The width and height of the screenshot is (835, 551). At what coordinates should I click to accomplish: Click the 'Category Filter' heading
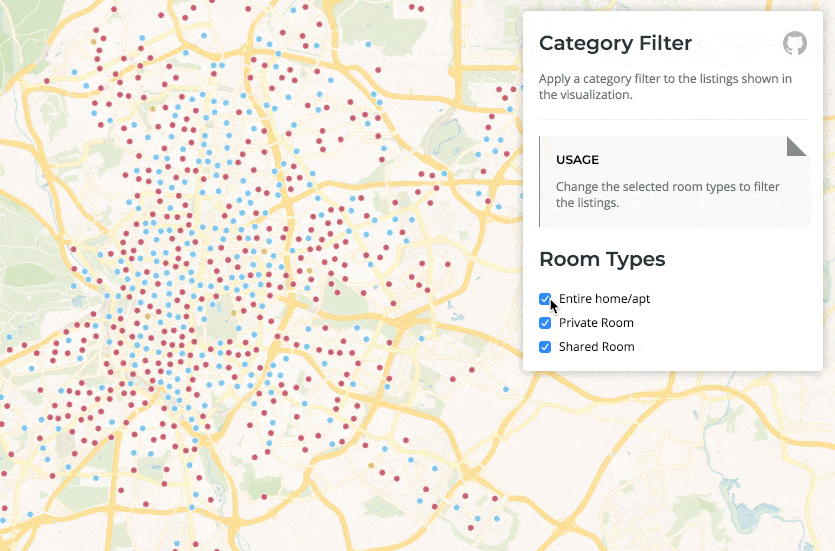tap(615, 43)
